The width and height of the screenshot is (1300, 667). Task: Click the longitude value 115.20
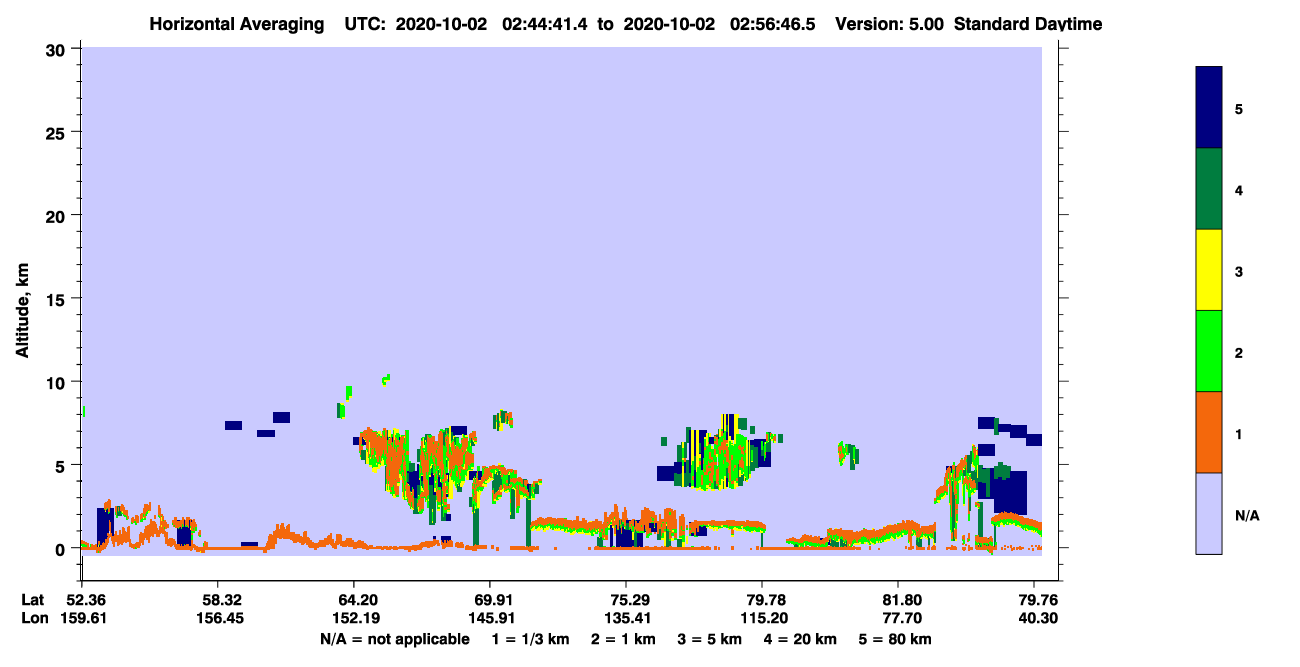(x=763, y=618)
